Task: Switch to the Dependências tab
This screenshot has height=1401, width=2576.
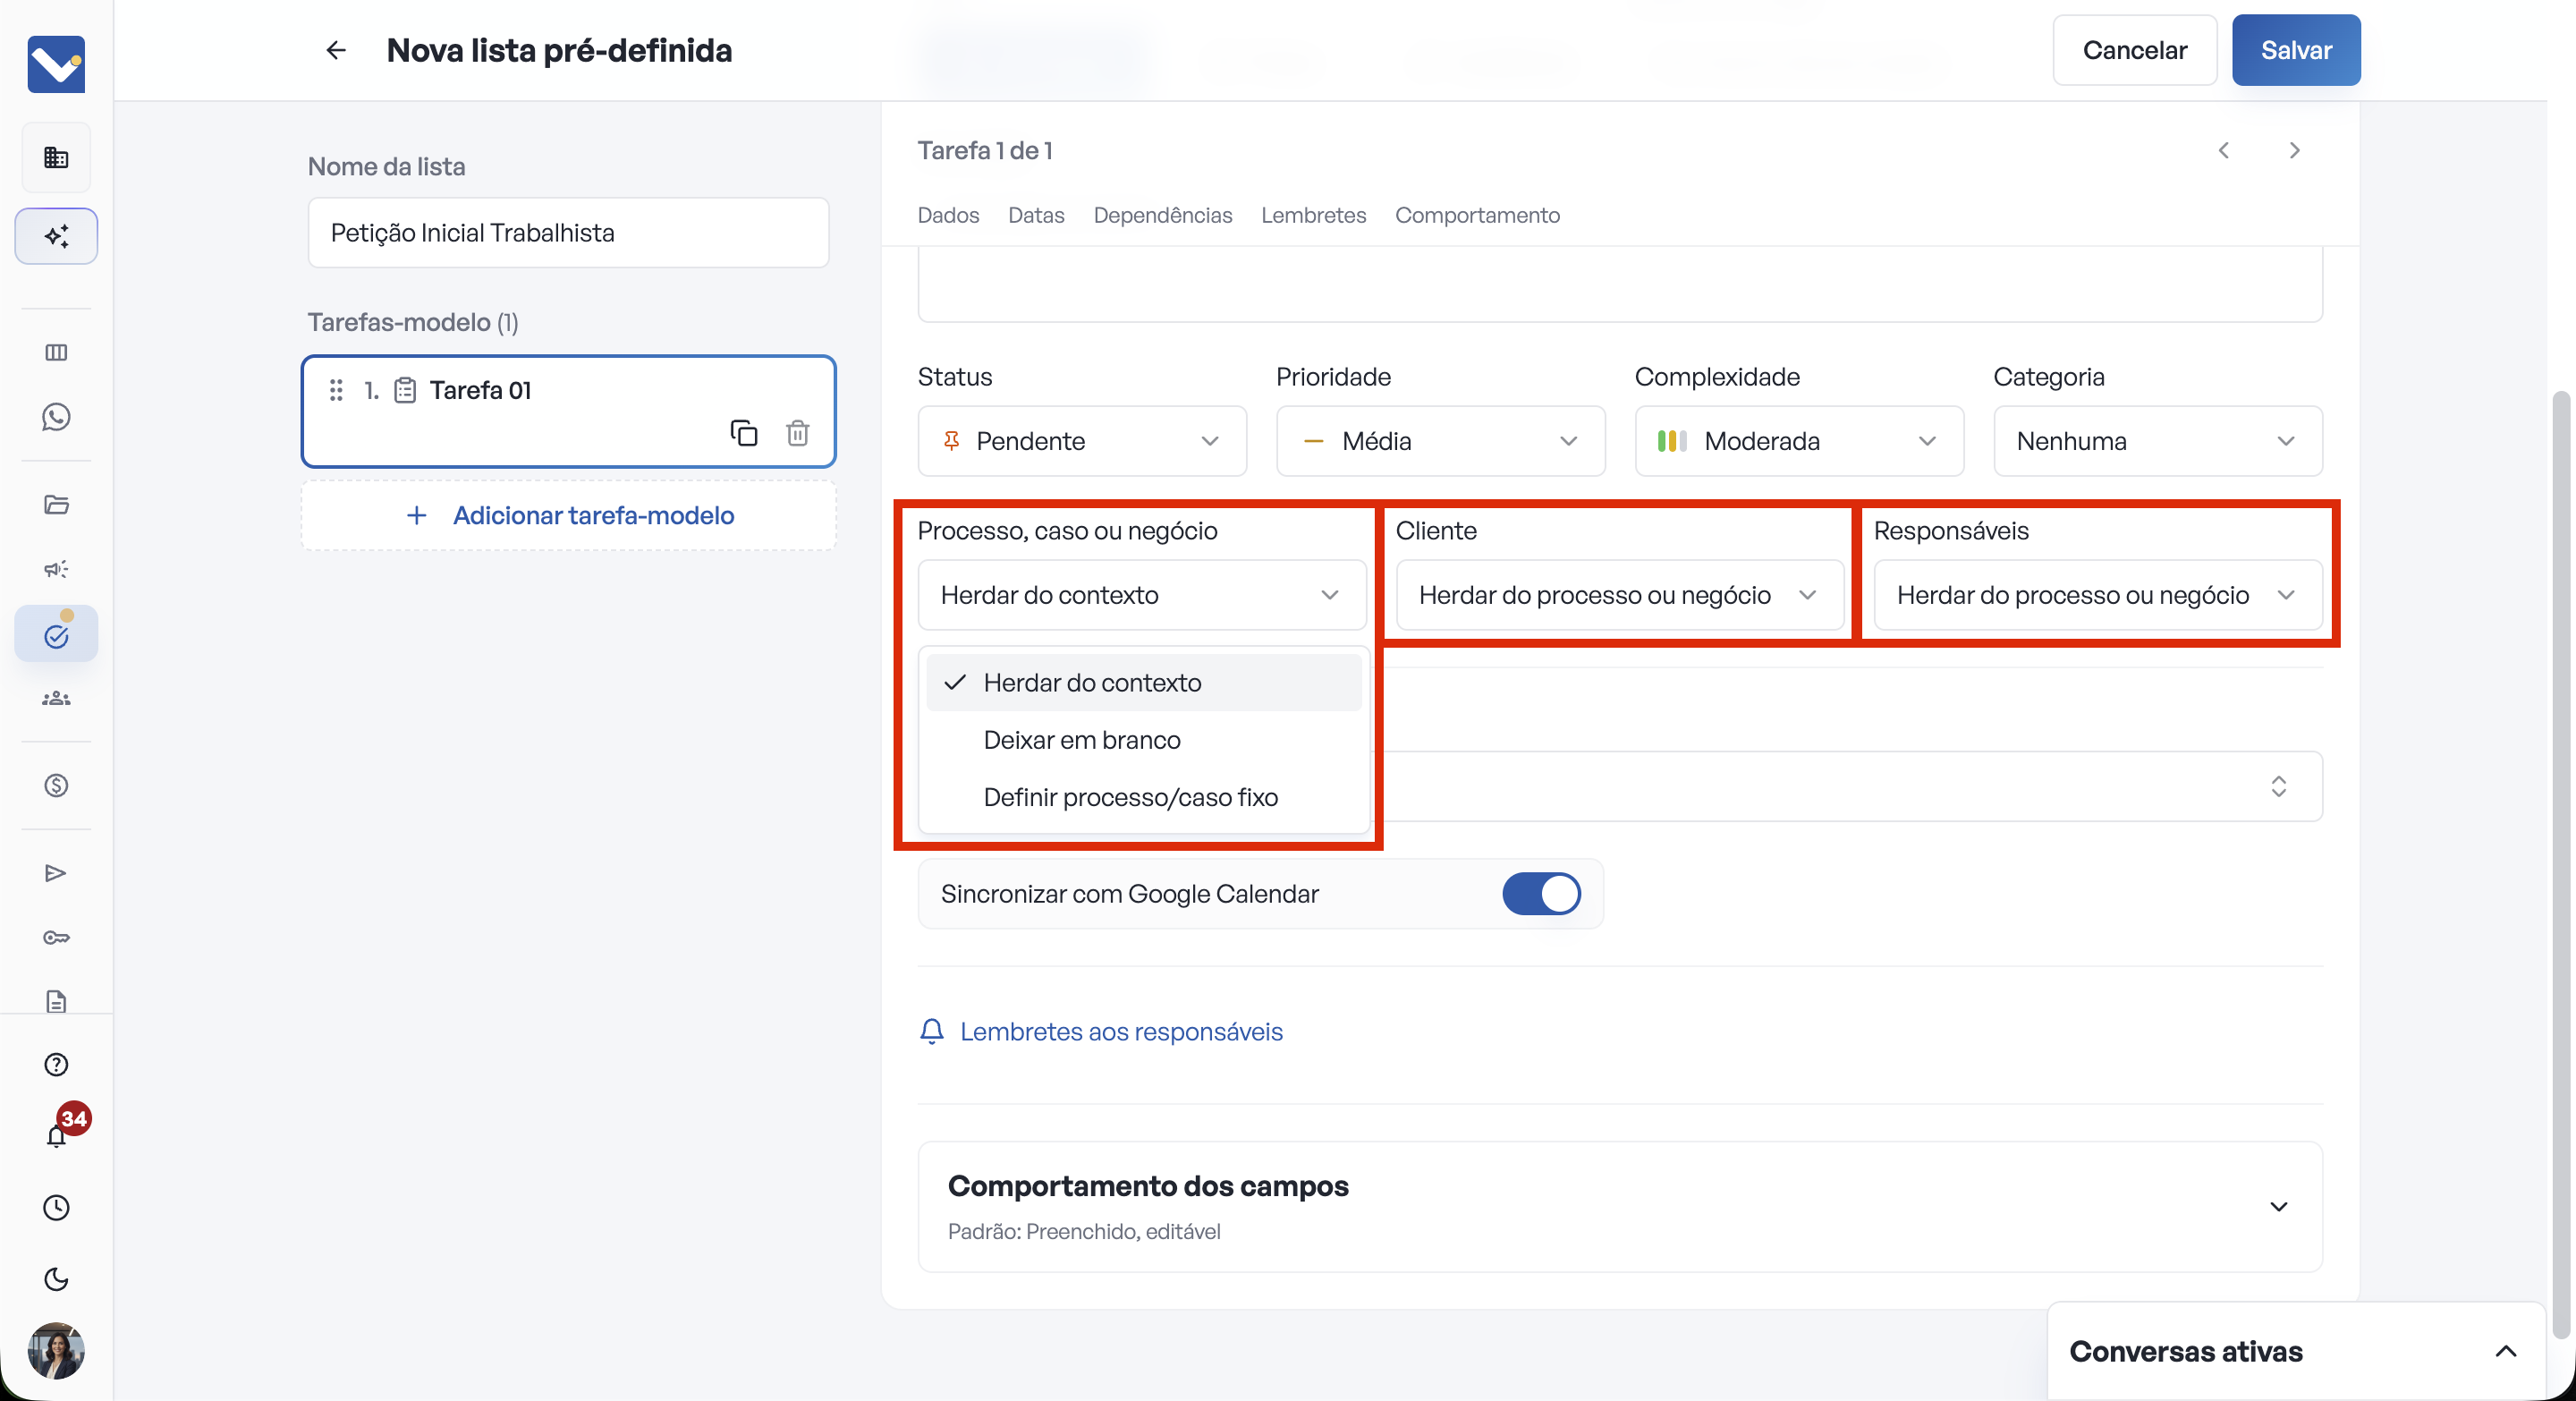Action: click(1162, 215)
